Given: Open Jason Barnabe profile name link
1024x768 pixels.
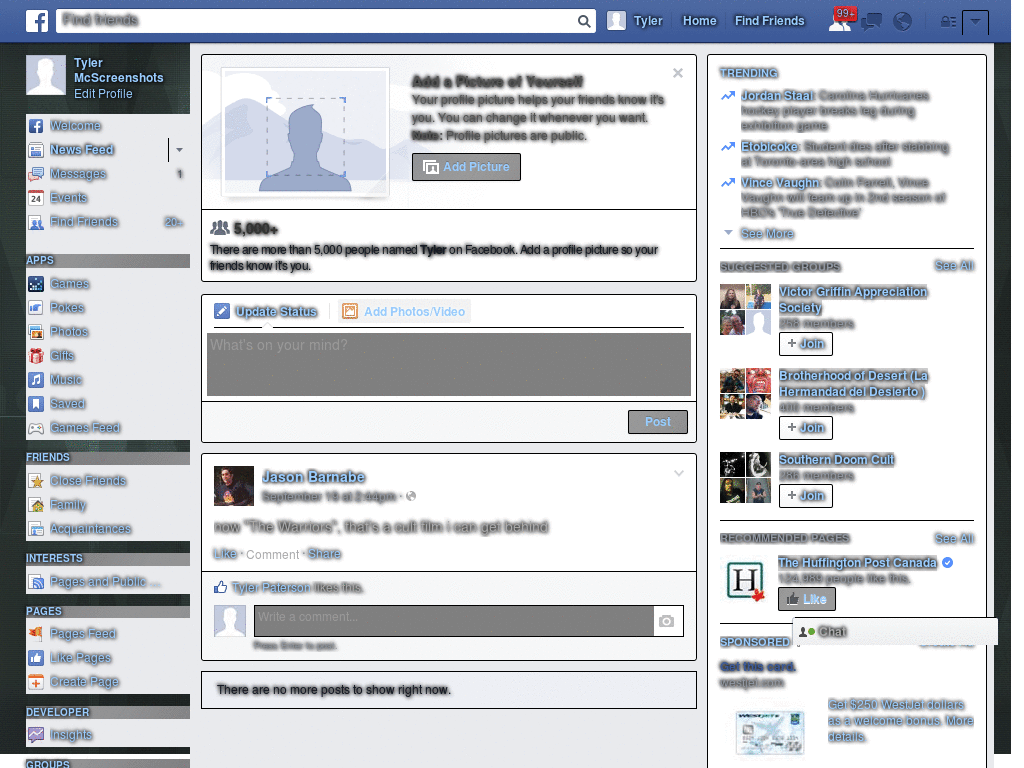Looking at the screenshot, I should pyautogui.click(x=313, y=477).
